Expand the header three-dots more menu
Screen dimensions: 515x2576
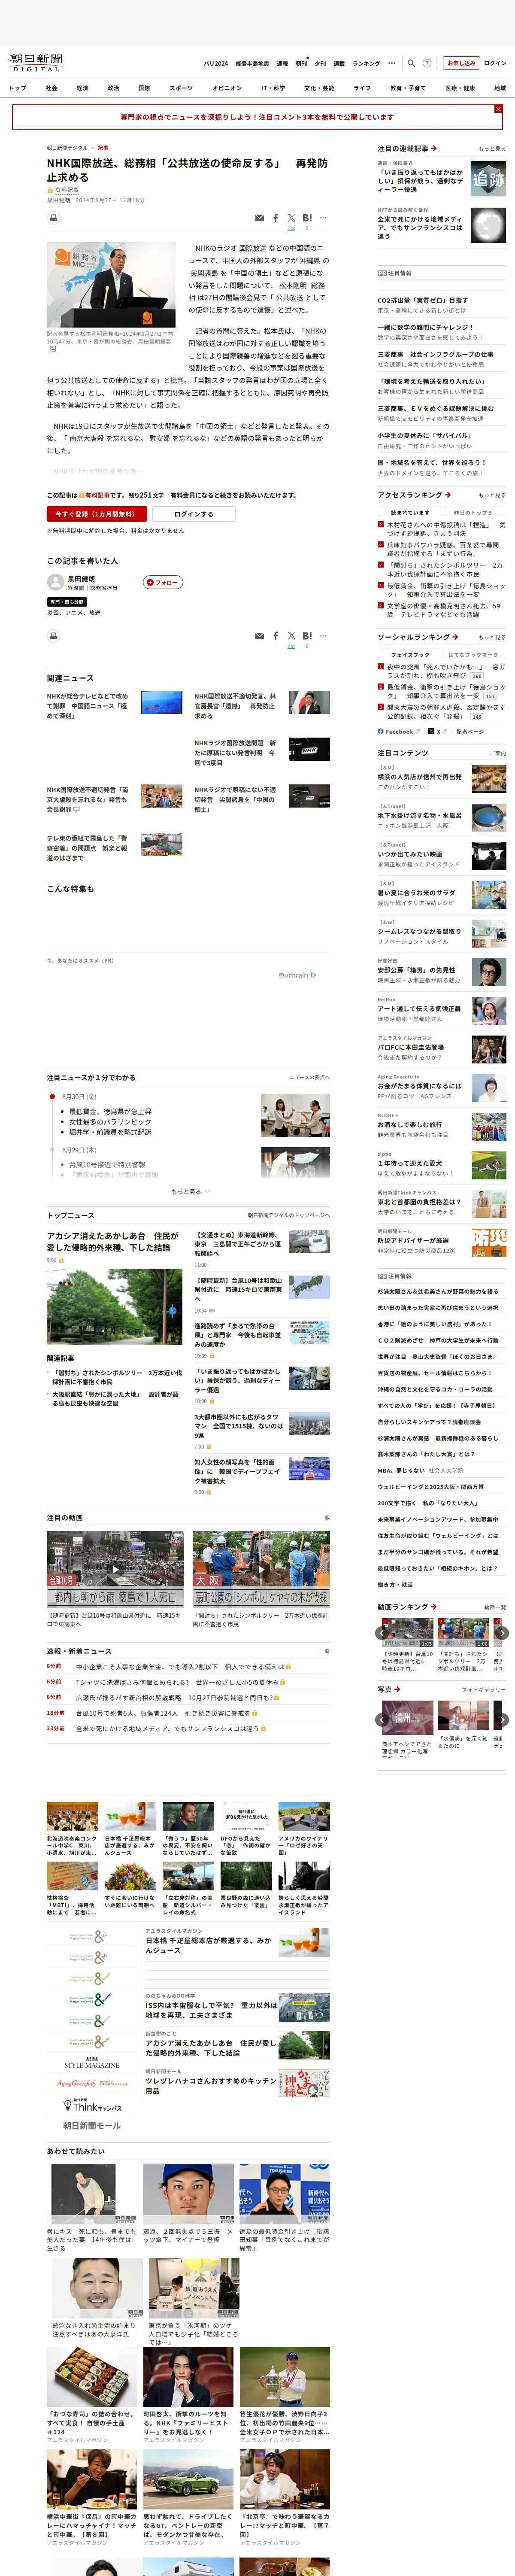tap(392, 63)
